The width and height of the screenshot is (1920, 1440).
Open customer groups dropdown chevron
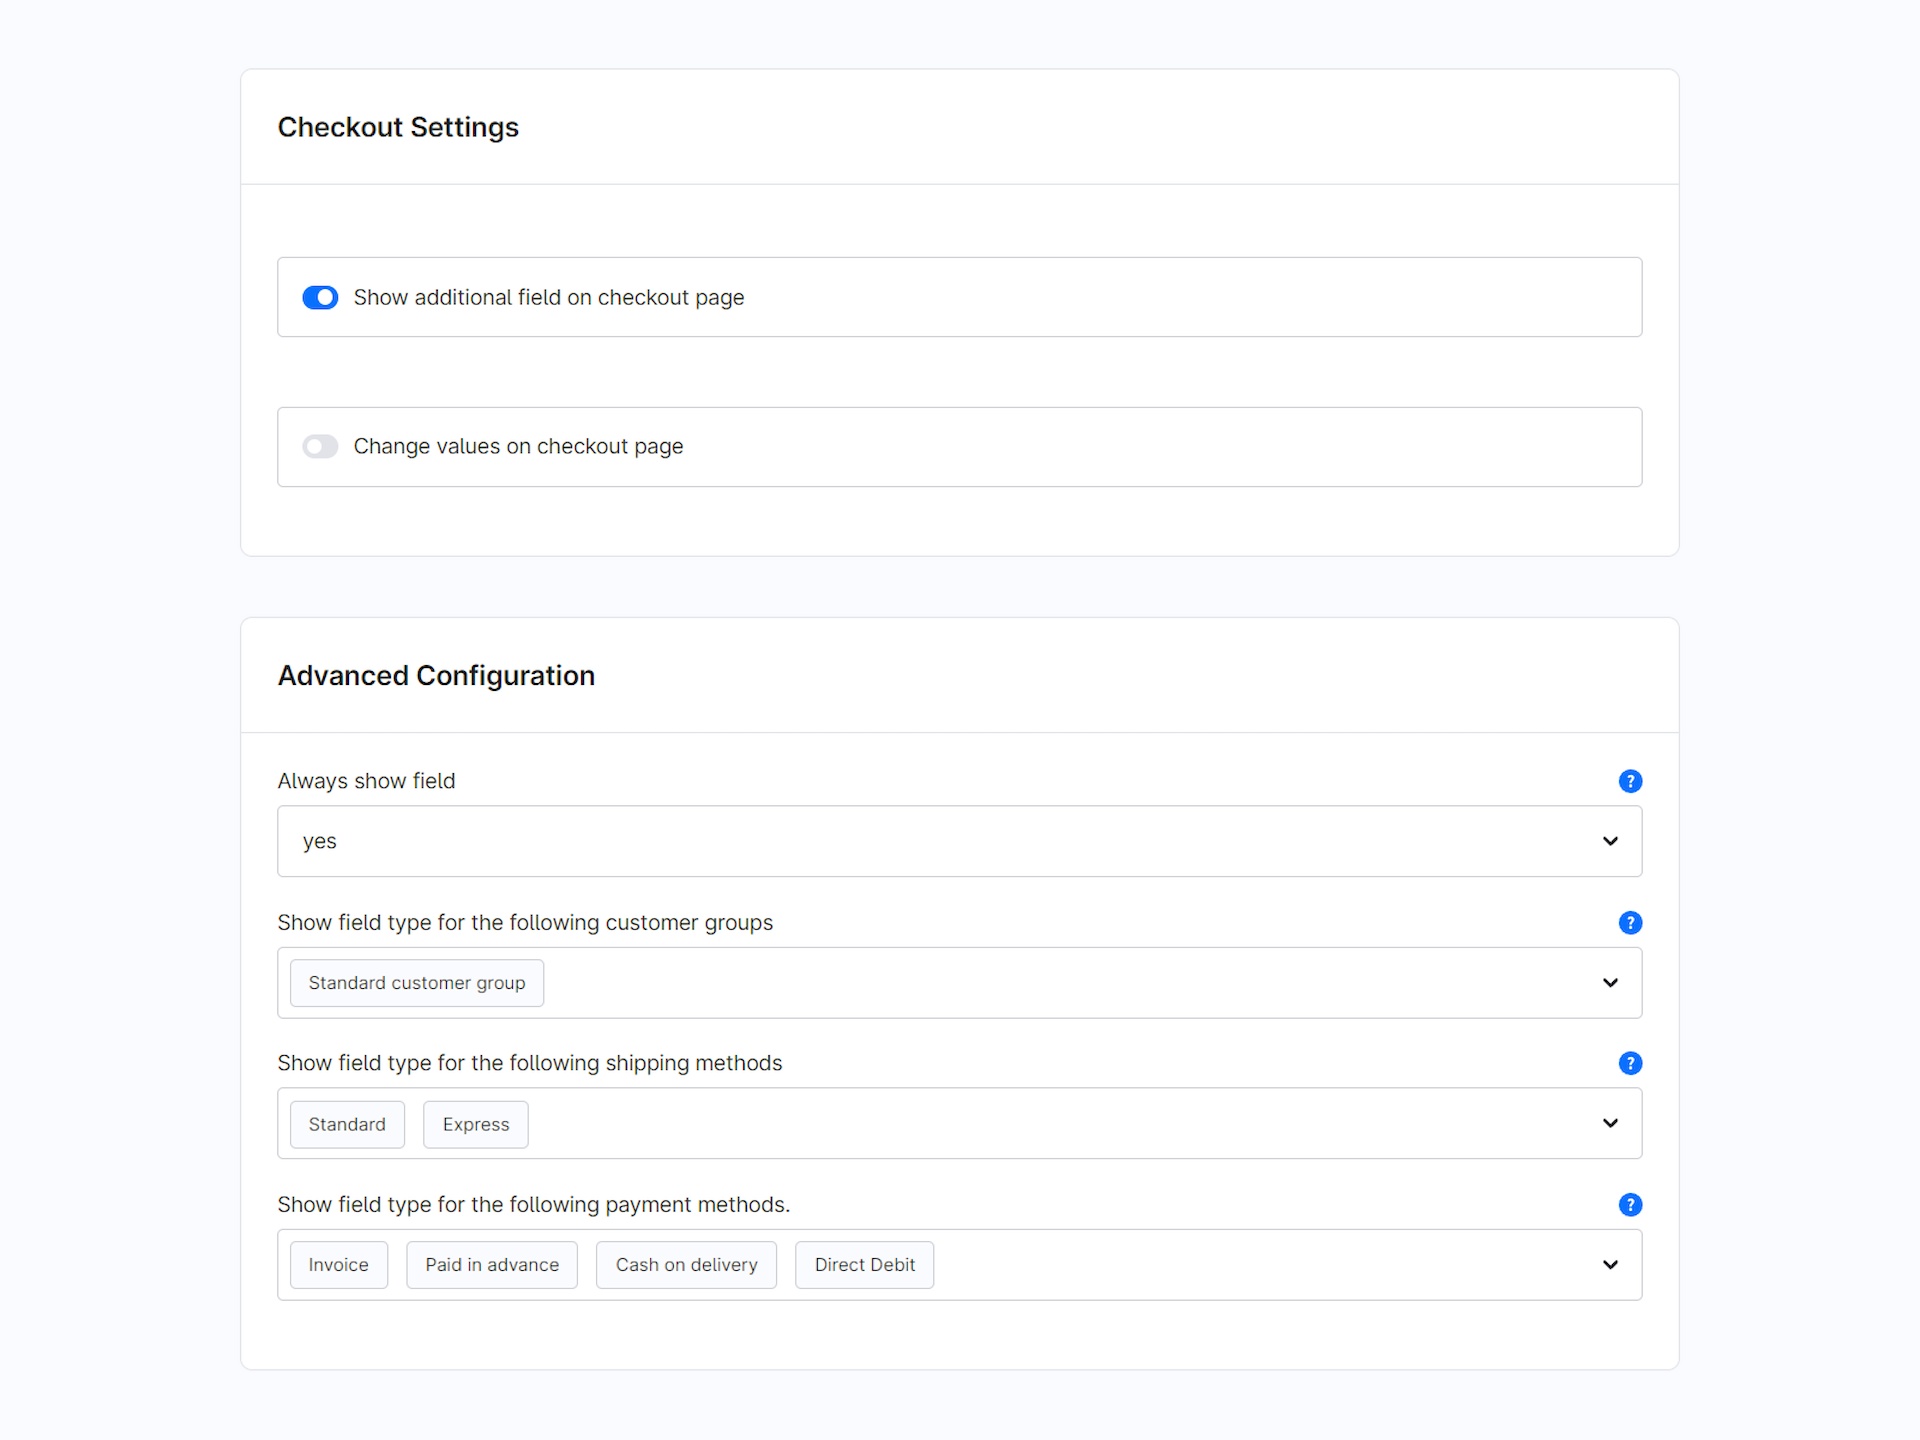(1610, 983)
